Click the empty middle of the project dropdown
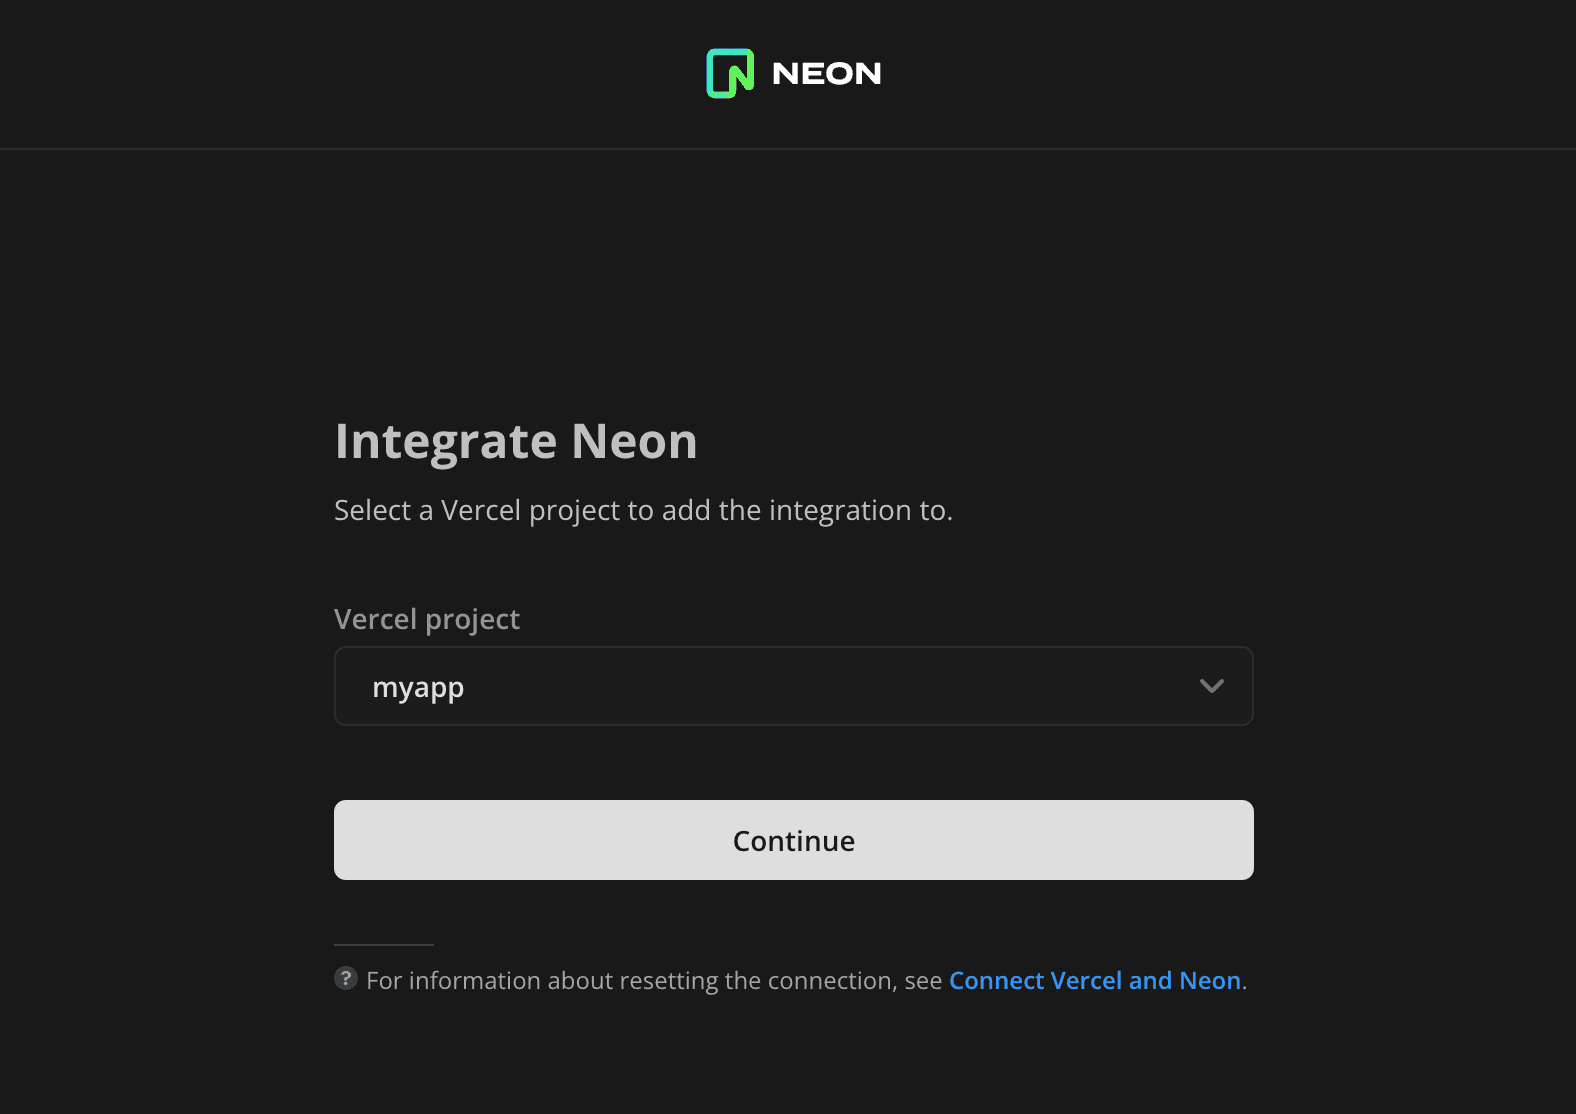 pos(800,686)
